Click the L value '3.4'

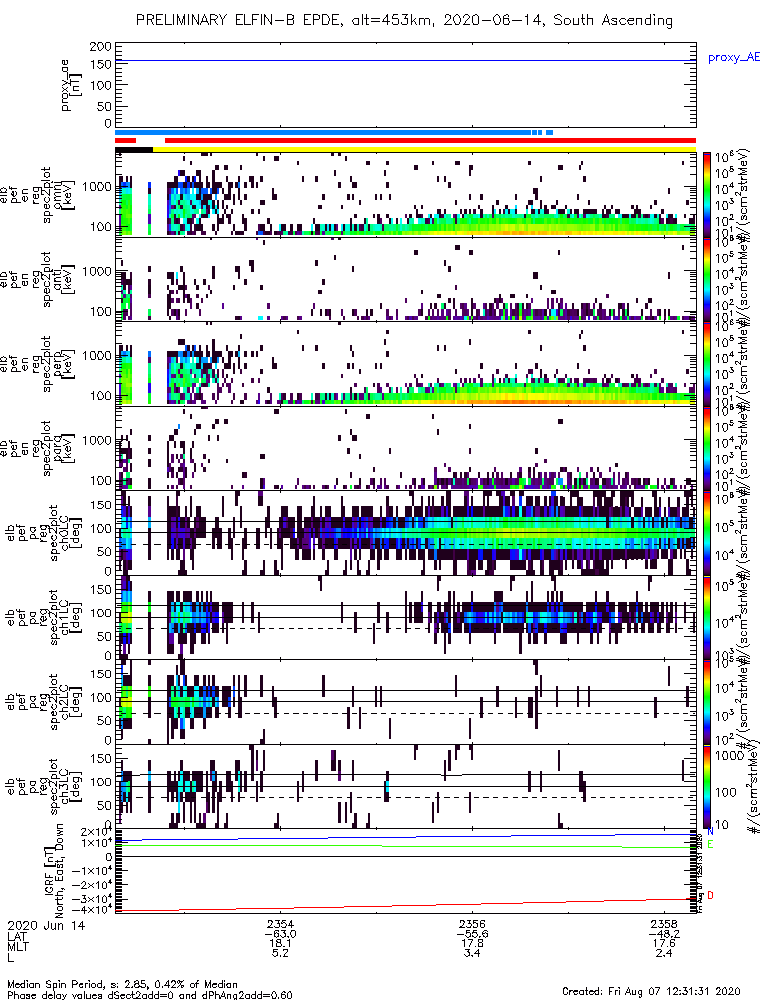(472, 953)
